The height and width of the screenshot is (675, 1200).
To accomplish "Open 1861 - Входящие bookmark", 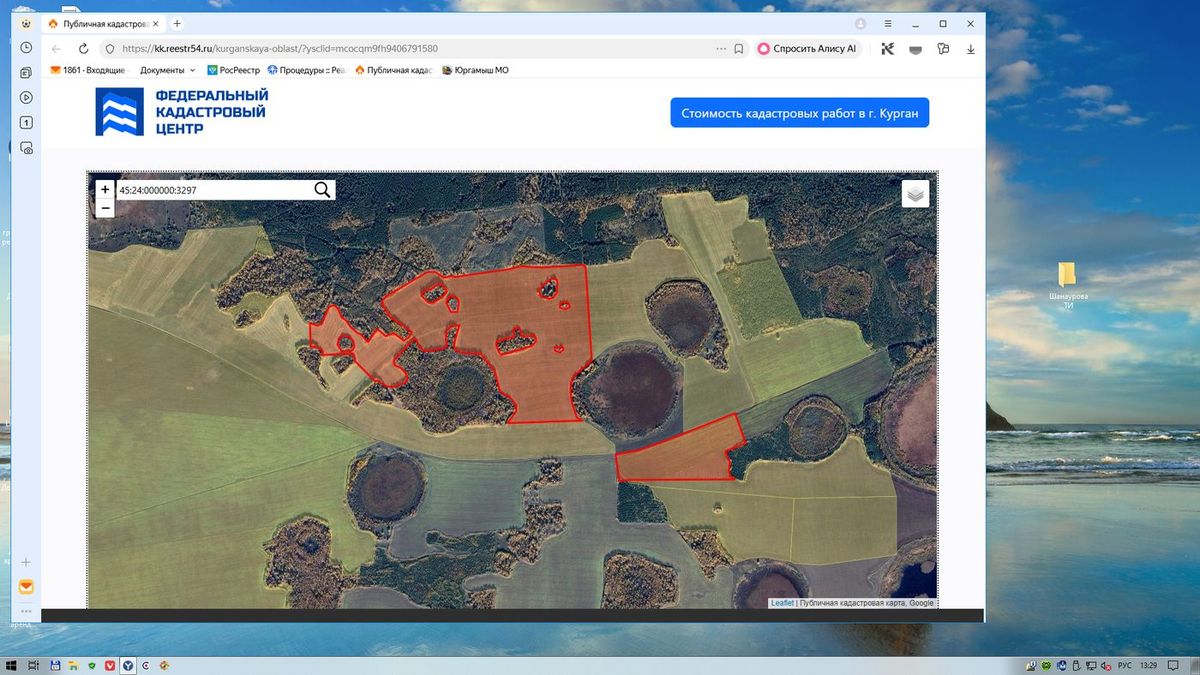I will [88, 70].
